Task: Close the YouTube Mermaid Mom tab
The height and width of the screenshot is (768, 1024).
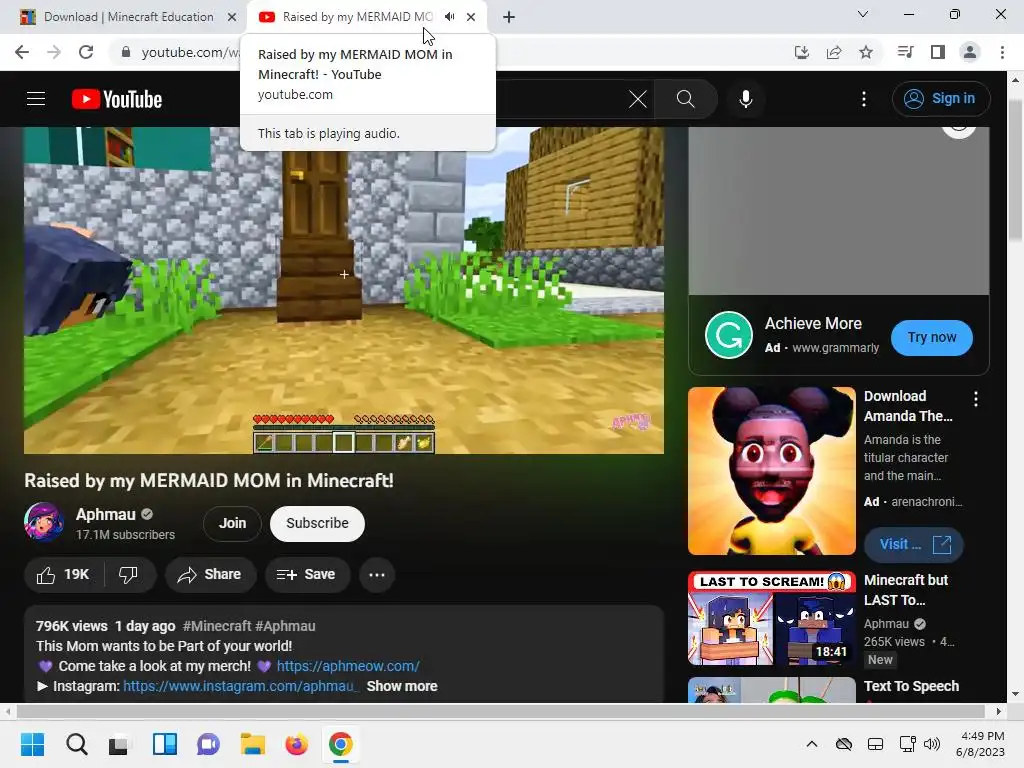Action: [471, 17]
